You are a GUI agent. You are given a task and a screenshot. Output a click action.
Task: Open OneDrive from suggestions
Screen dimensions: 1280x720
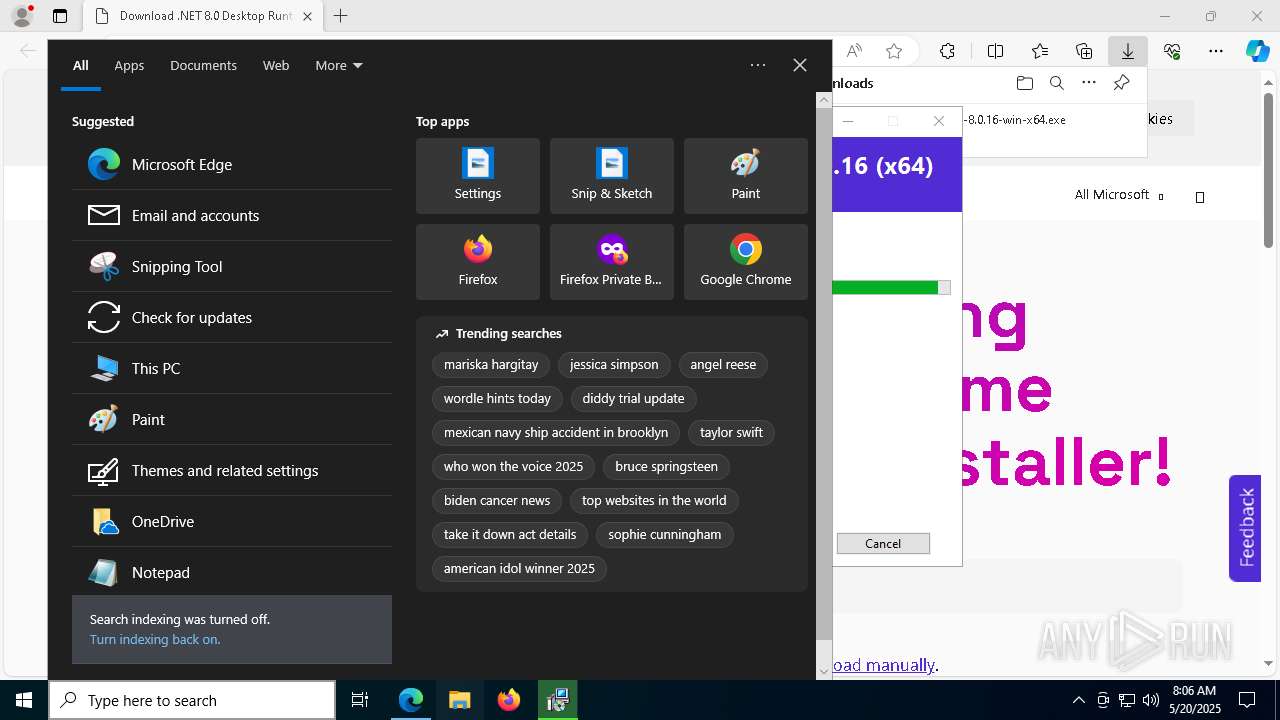coord(232,521)
